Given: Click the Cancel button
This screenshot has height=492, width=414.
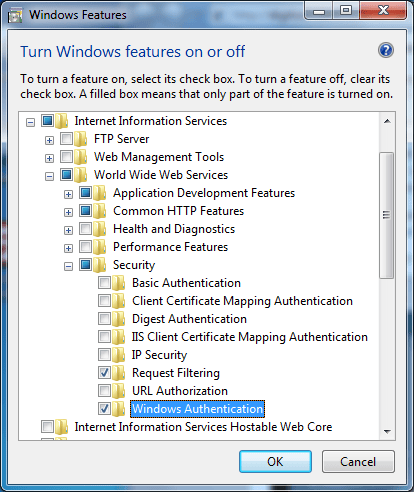Looking at the screenshot, I should click(x=358, y=462).
